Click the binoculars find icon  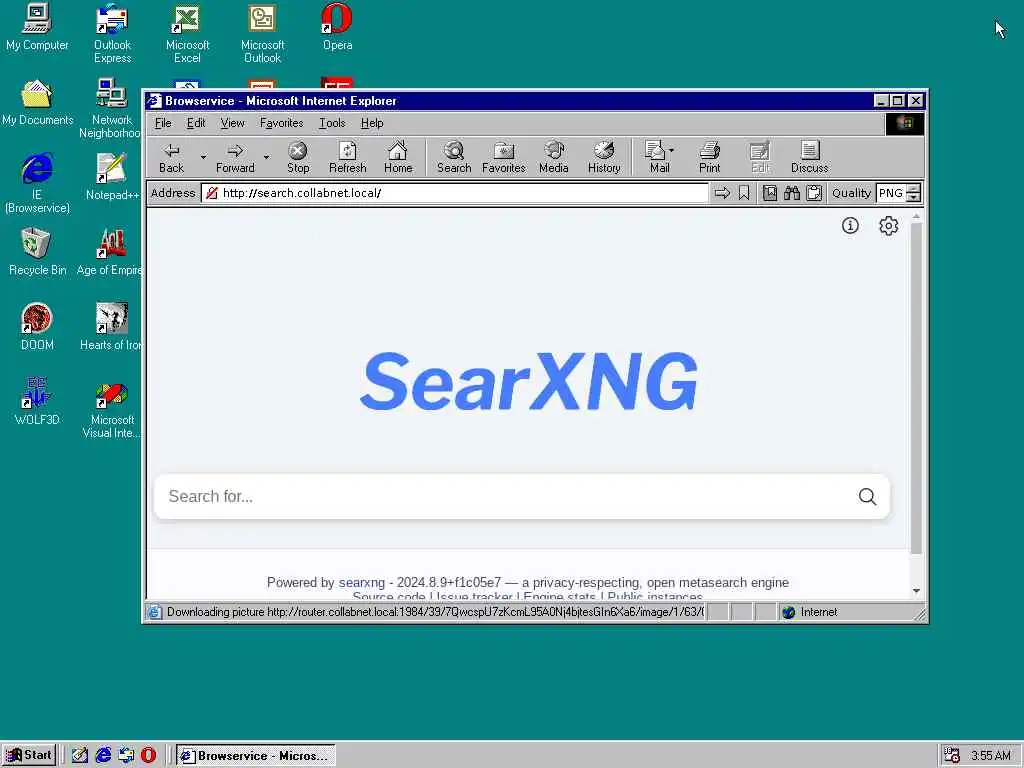pos(792,193)
